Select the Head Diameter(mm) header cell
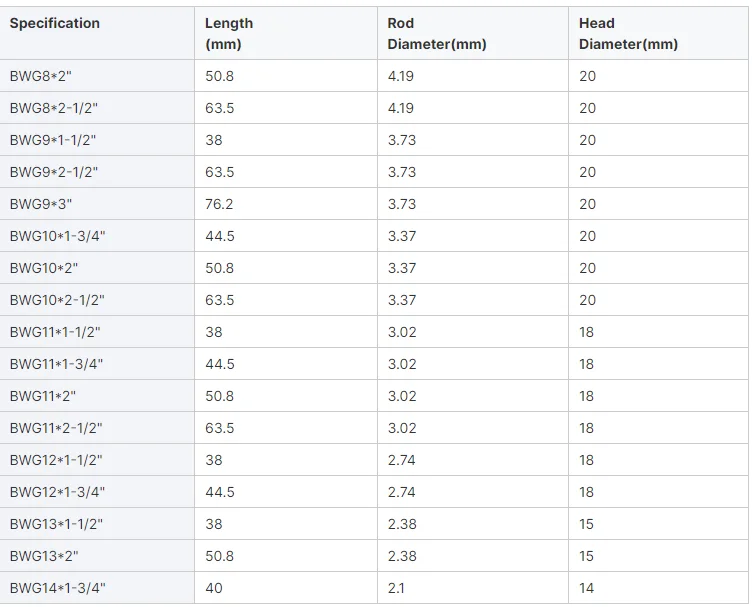The width and height of the screenshot is (754, 607). coord(628,33)
